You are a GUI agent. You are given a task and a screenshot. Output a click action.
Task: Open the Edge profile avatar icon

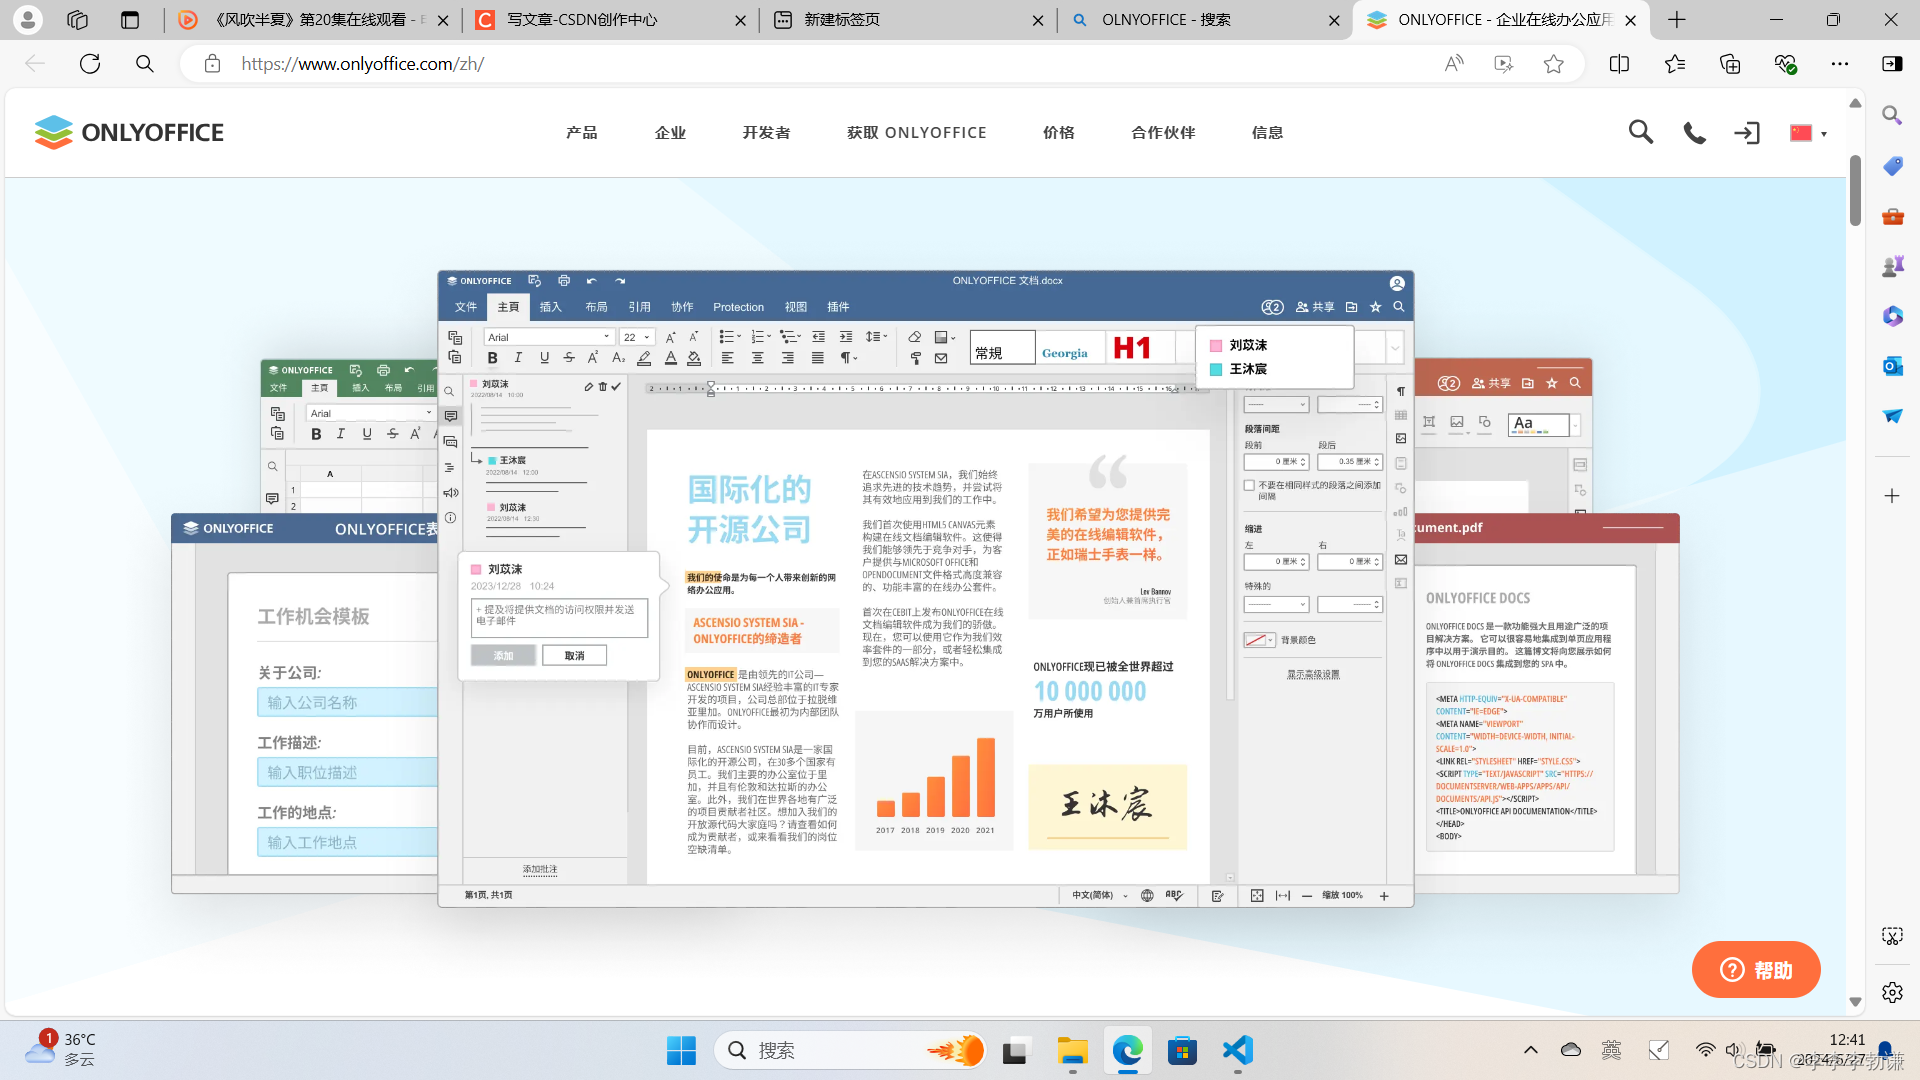tap(28, 19)
